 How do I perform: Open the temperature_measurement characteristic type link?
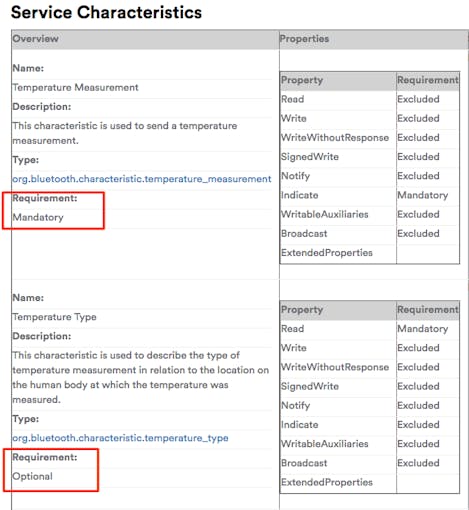click(142, 179)
